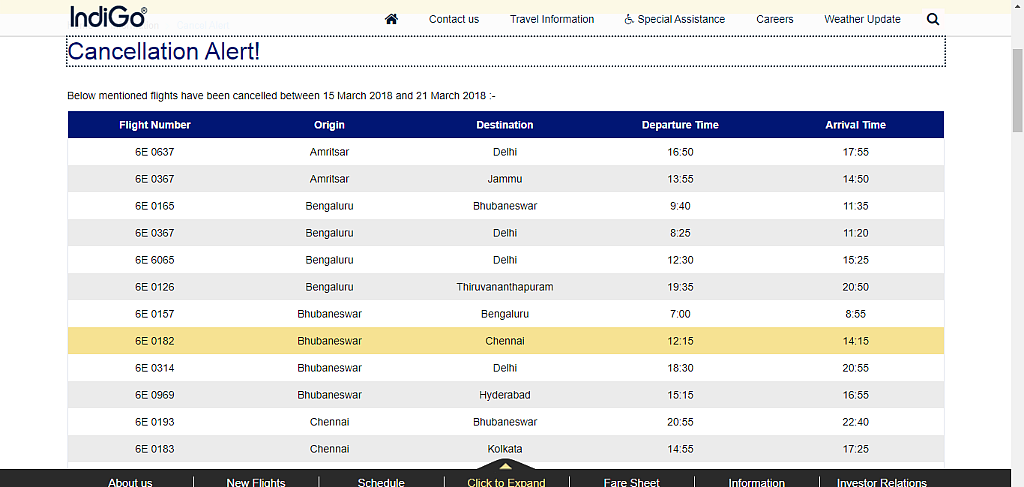Expand footer with Click to Expand
This screenshot has width=1024, height=487.
506,482
